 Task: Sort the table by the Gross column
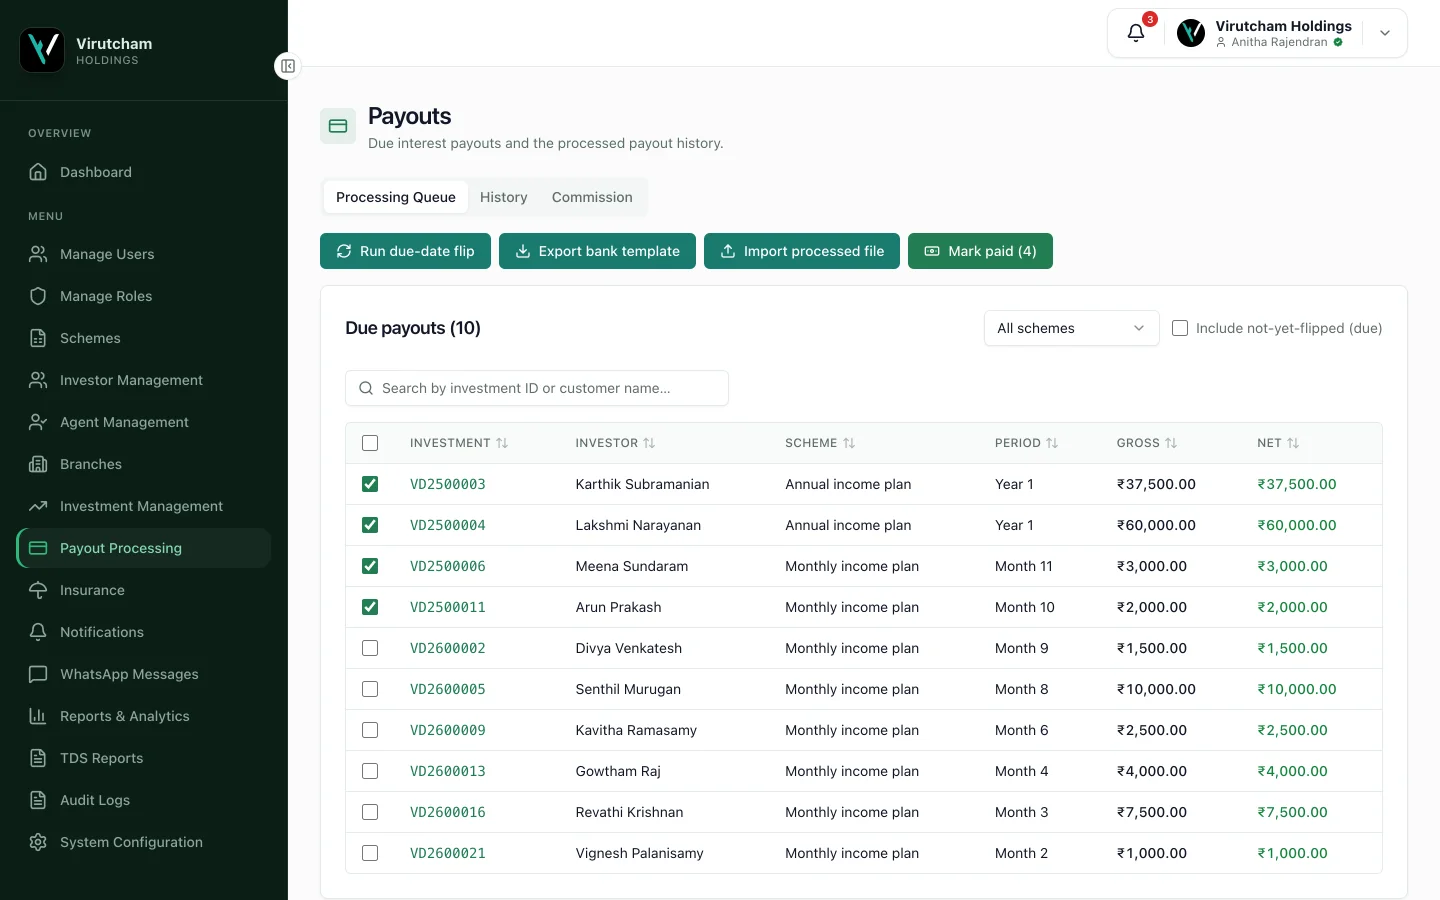(x=1147, y=443)
